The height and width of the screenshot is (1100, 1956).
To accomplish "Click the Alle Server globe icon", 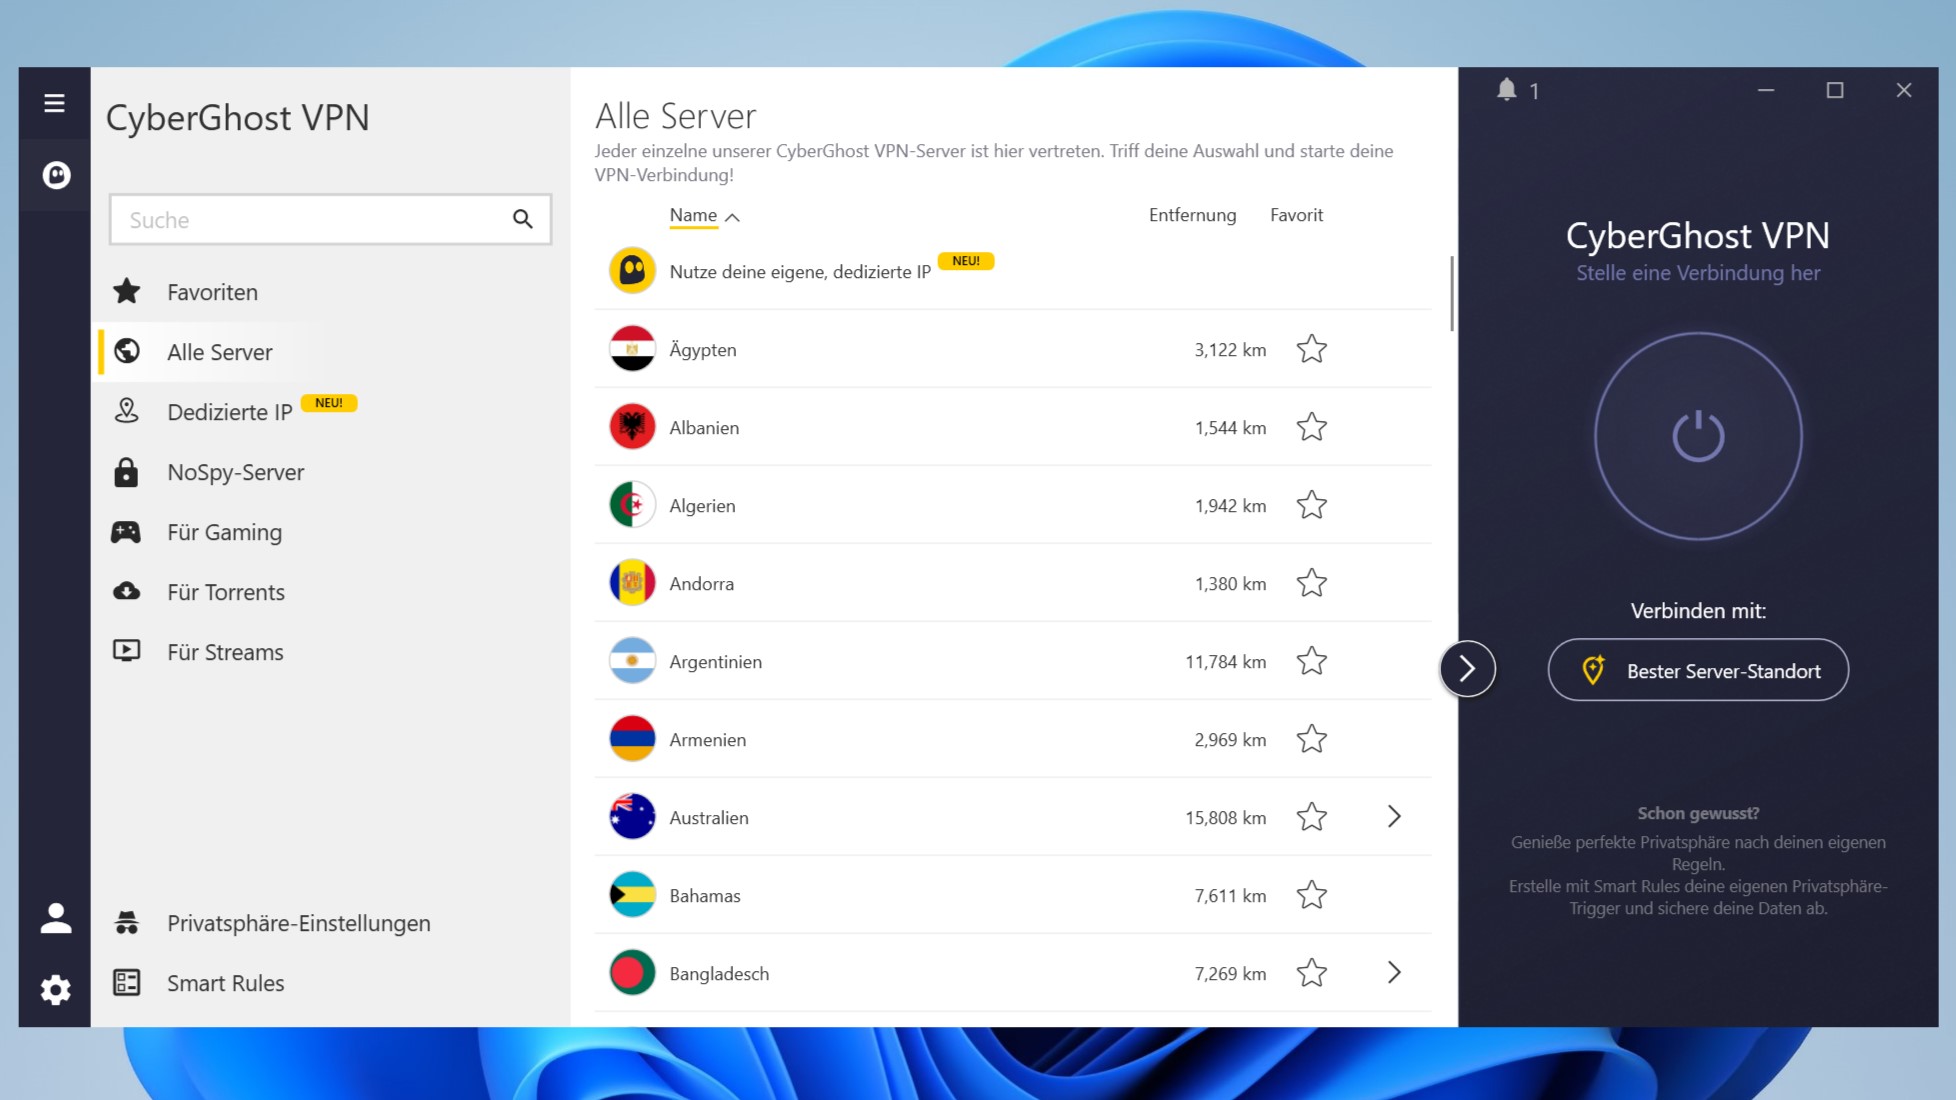I will [x=126, y=351].
